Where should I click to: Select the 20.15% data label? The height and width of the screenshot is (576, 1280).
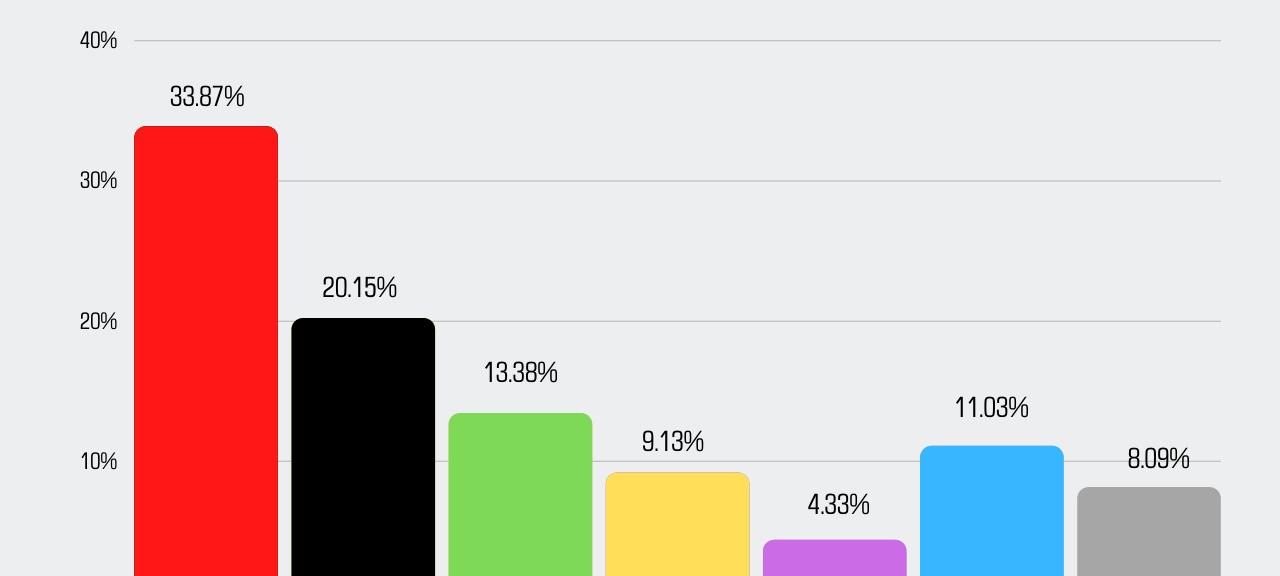pyautogui.click(x=359, y=288)
